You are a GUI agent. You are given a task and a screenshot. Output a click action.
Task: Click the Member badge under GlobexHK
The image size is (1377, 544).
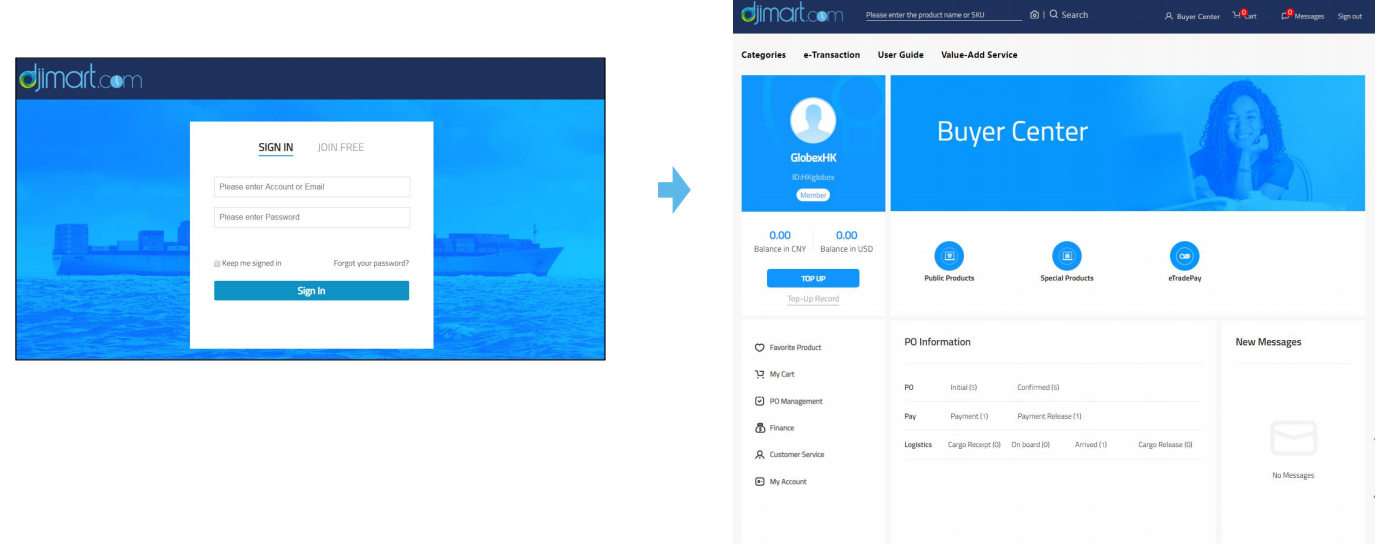click(813, 195)
